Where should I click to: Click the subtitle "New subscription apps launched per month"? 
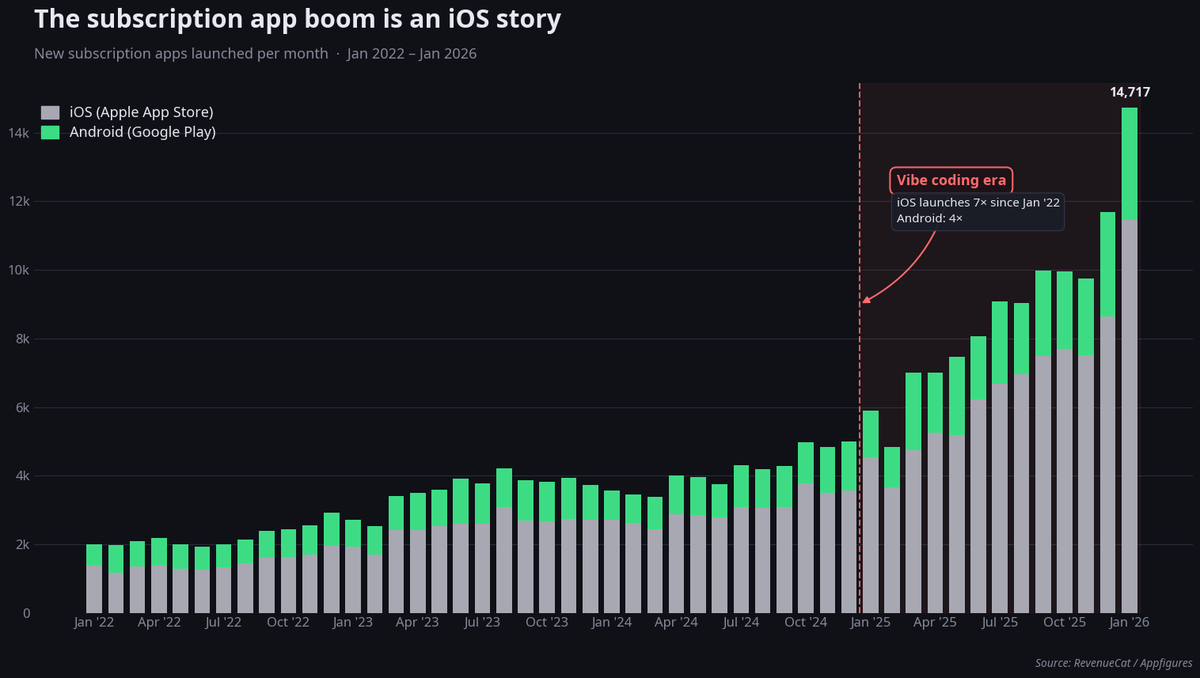[181, 53]
